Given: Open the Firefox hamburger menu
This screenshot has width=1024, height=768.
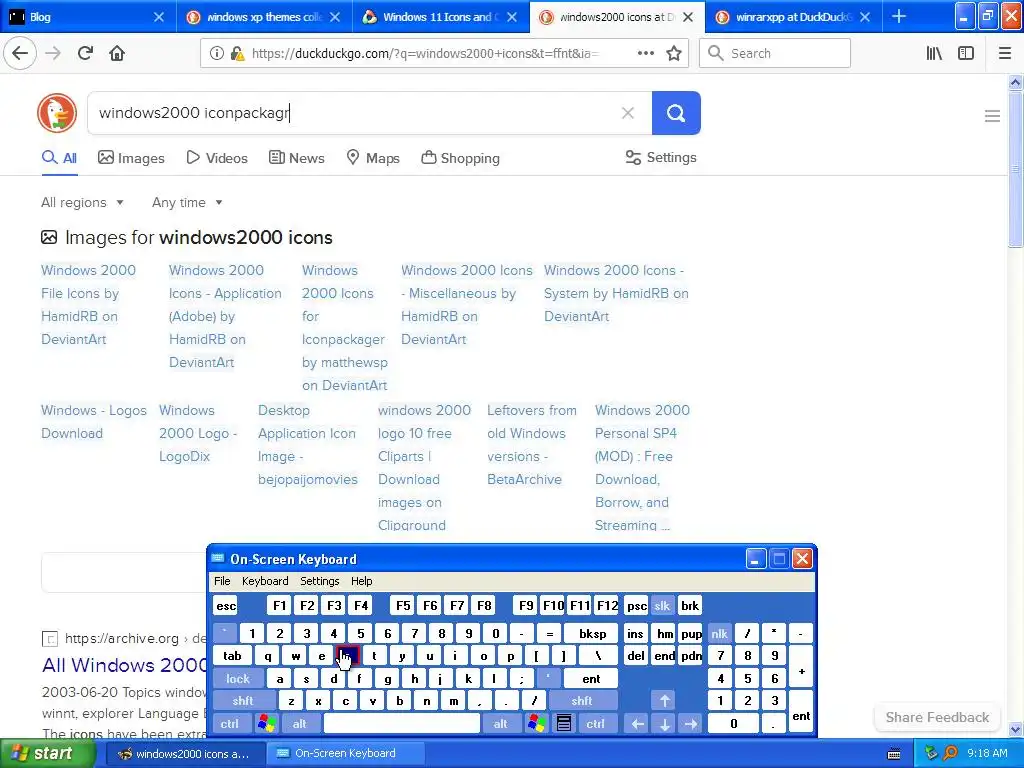Looking at the screenshot, I should [x=1005, y=53].
